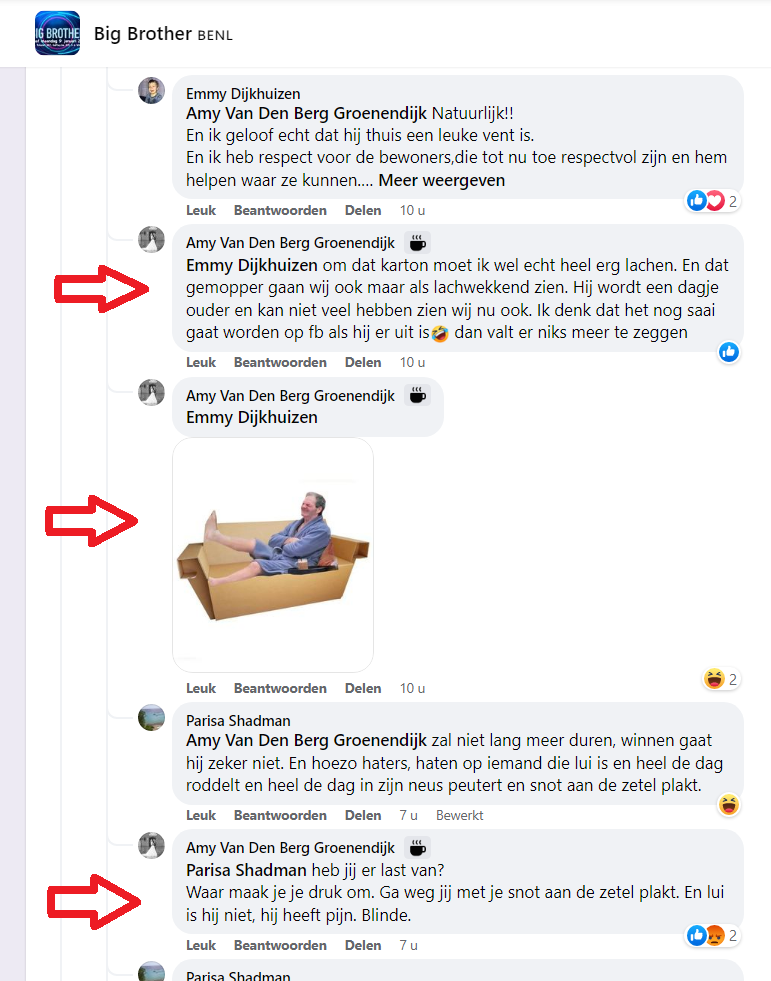Like Emmy Dijkhuizen's comment with Leuk
771x981 pixels.
tap(201, 210)
